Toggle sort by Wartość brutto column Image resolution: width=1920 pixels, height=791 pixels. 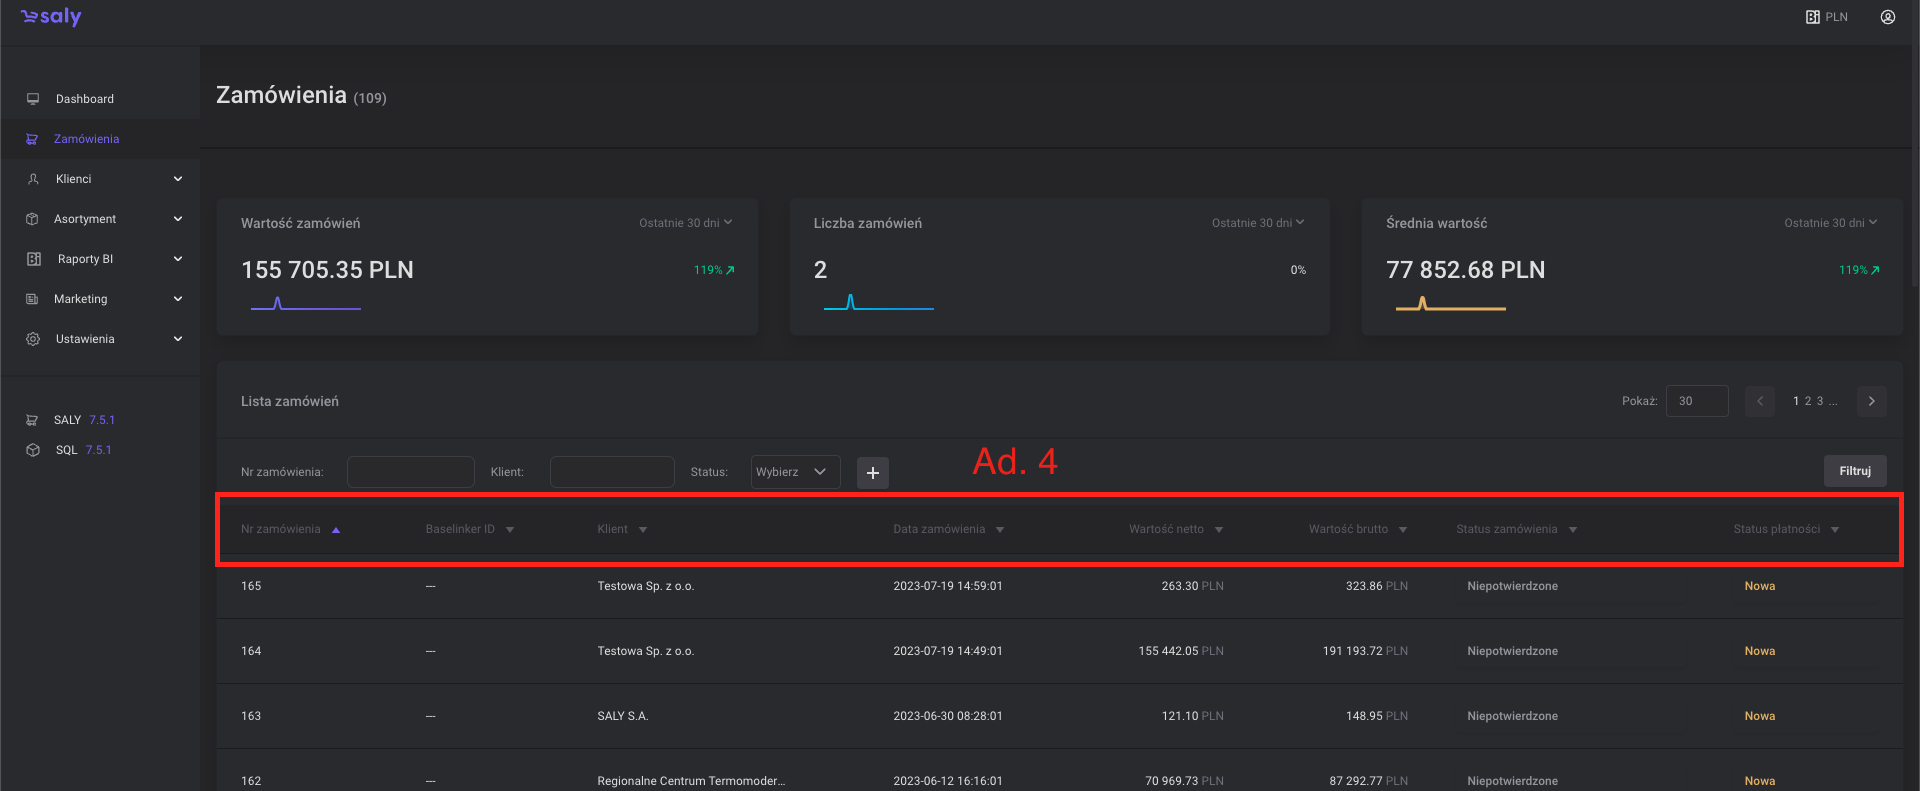[x=1357, y=529]
